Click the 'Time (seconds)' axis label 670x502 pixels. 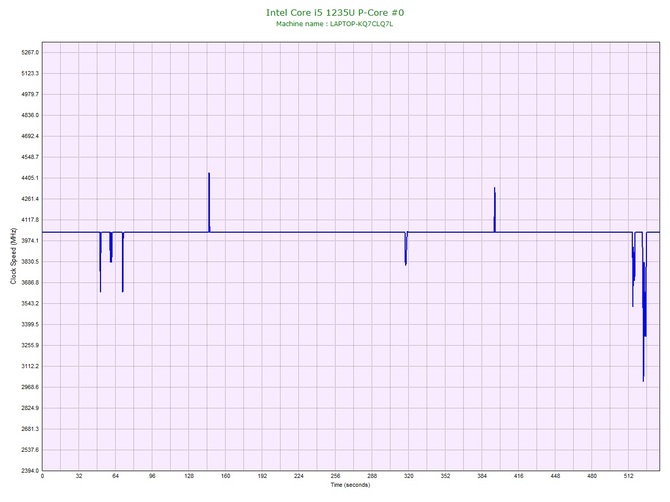(350, 484)
